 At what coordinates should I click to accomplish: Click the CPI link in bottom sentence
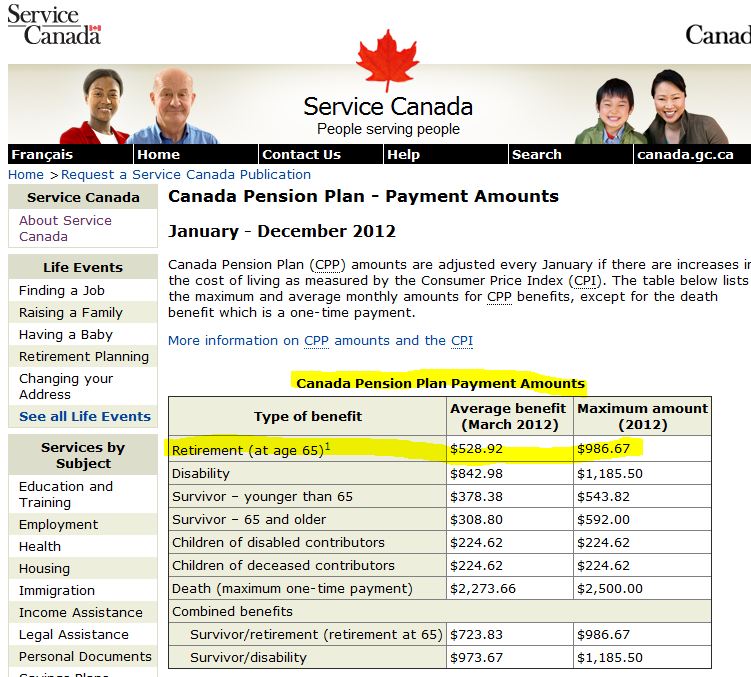[461, 340]
